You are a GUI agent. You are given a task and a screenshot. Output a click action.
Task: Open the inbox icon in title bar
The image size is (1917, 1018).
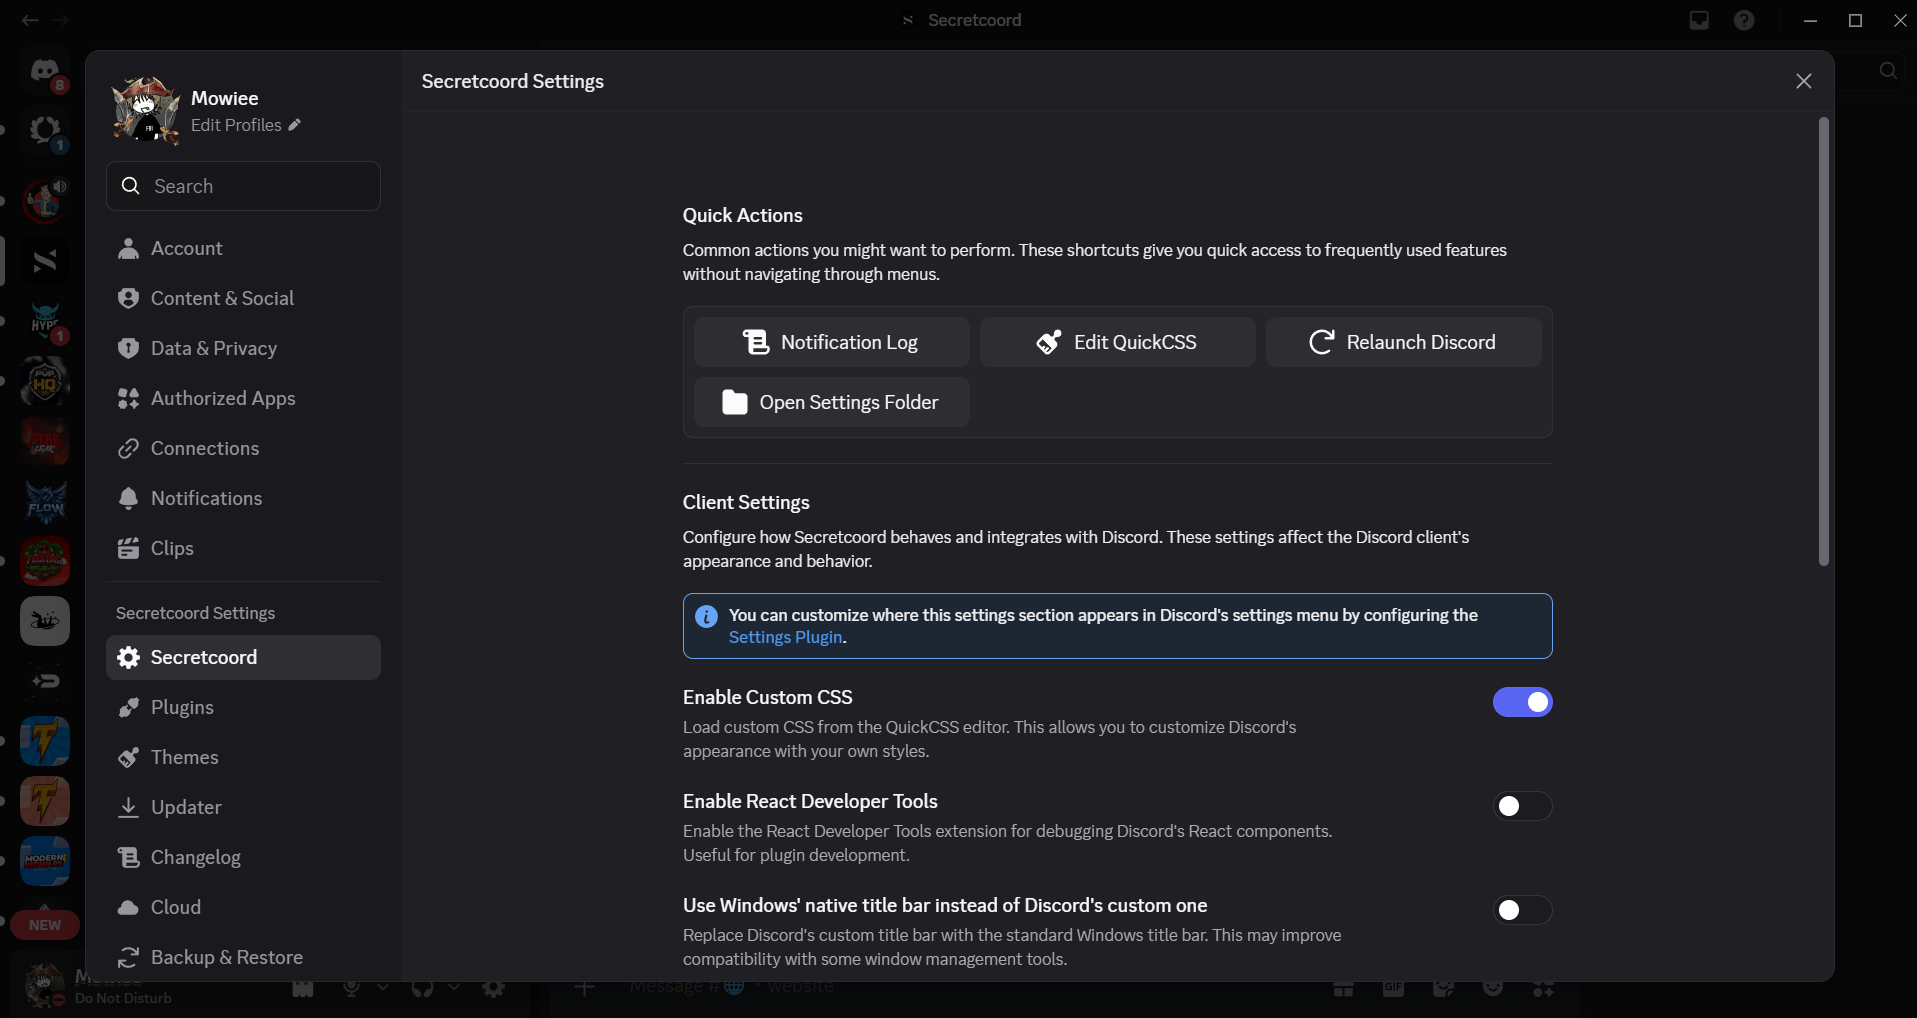1699,20
